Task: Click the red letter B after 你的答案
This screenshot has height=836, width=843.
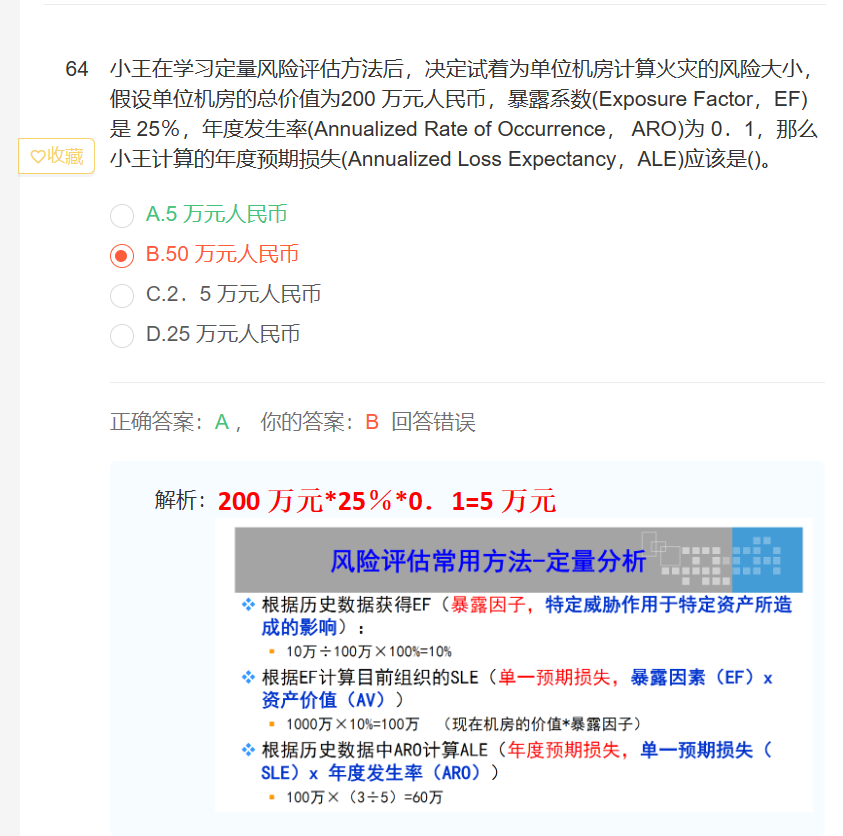Action: [371, 422]
